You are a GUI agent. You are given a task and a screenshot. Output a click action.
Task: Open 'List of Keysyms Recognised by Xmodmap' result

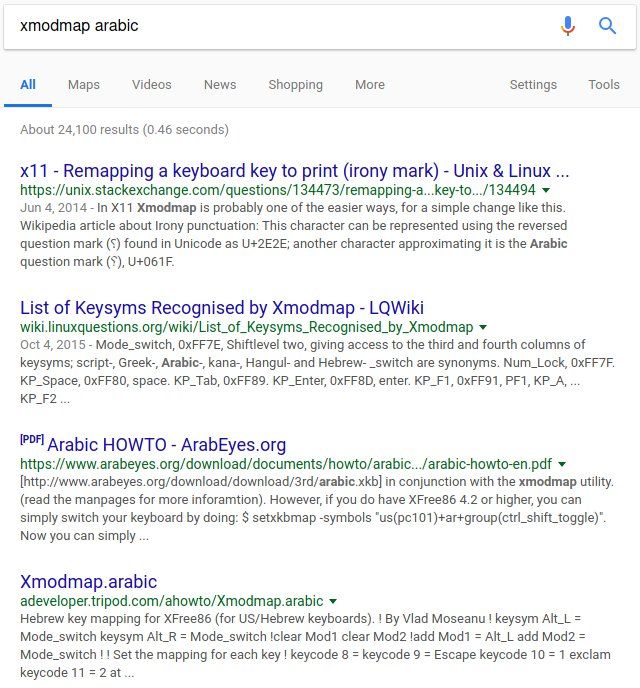point(222,308)
